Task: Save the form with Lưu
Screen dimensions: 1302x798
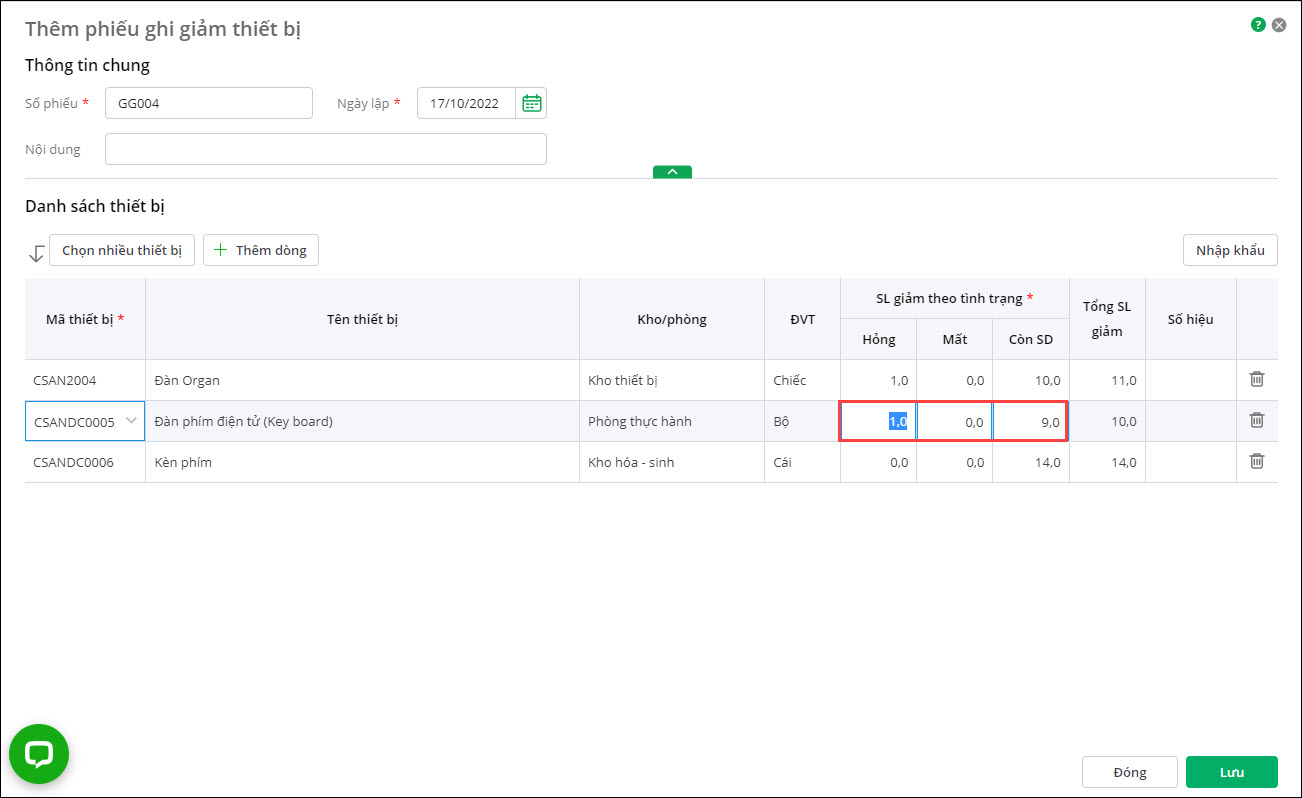Action: [1231, 772]
